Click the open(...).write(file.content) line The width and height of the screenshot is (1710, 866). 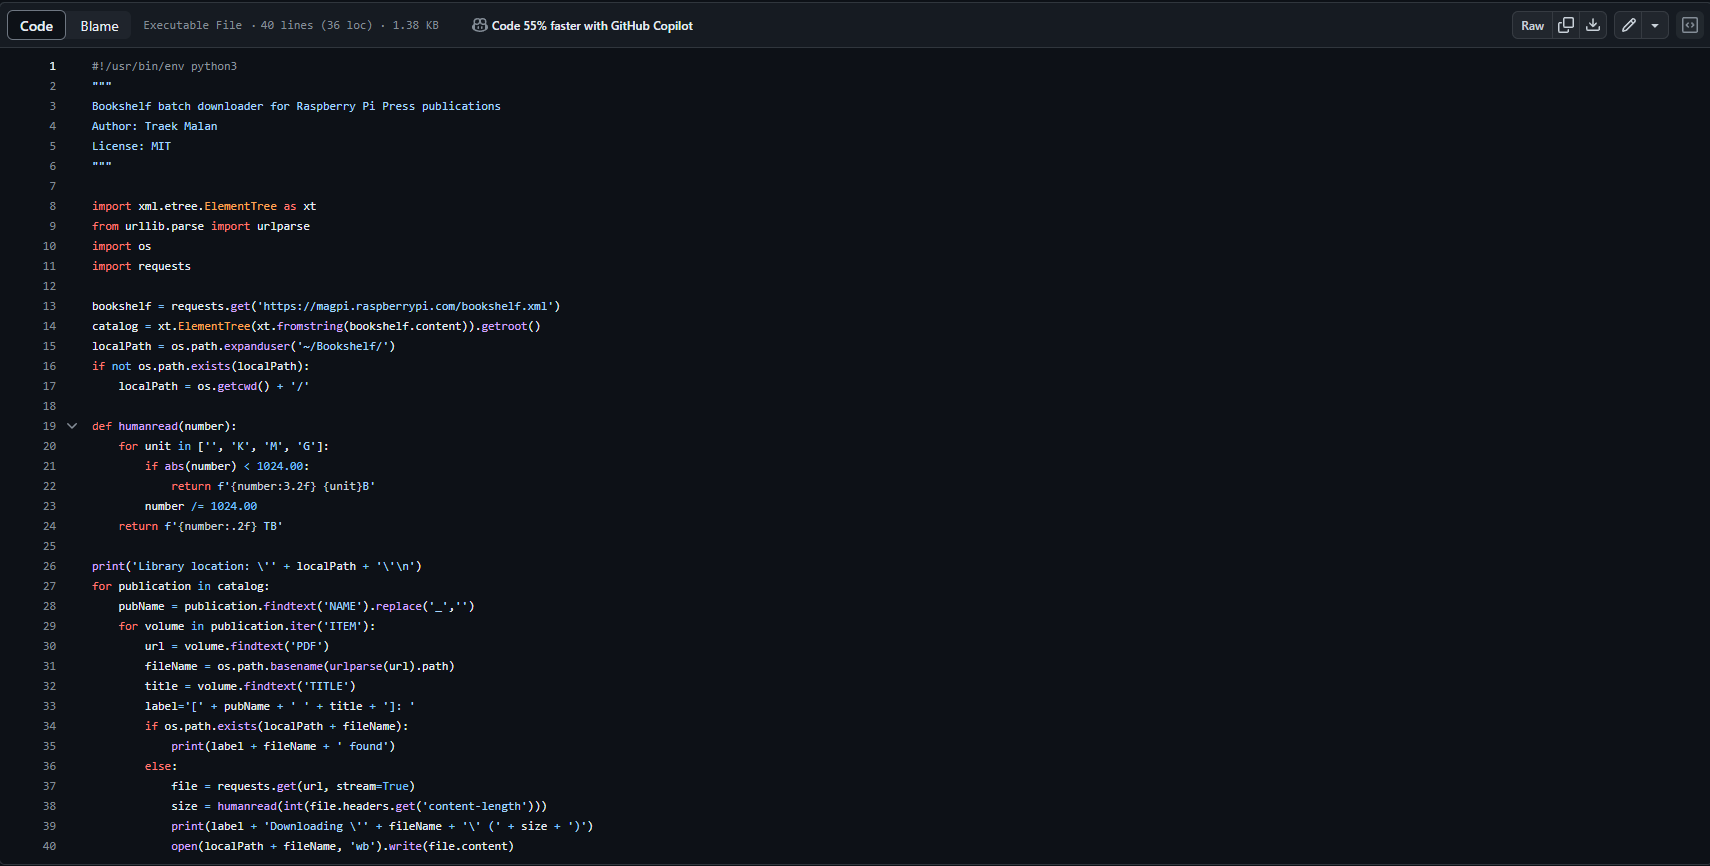point(342,846)
